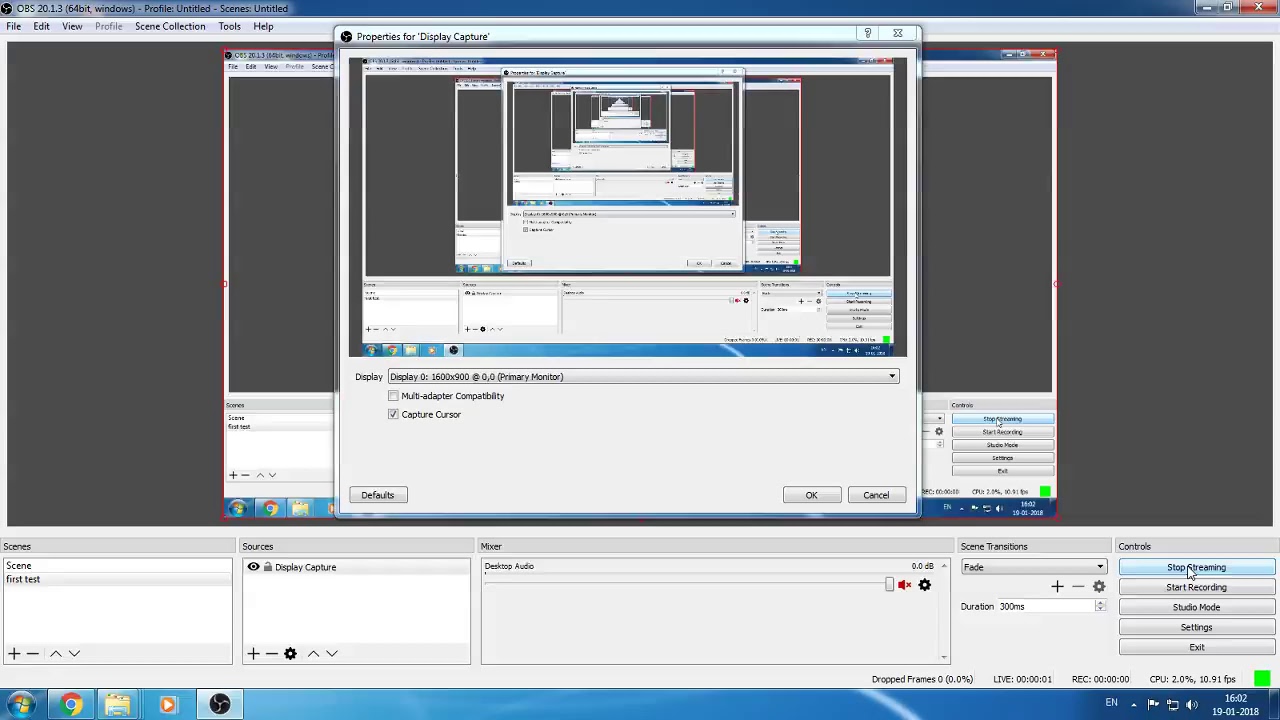Viewport: 1280px width, 720px height.
Task: Open File Explorer from taskbar
Action: 118,705
